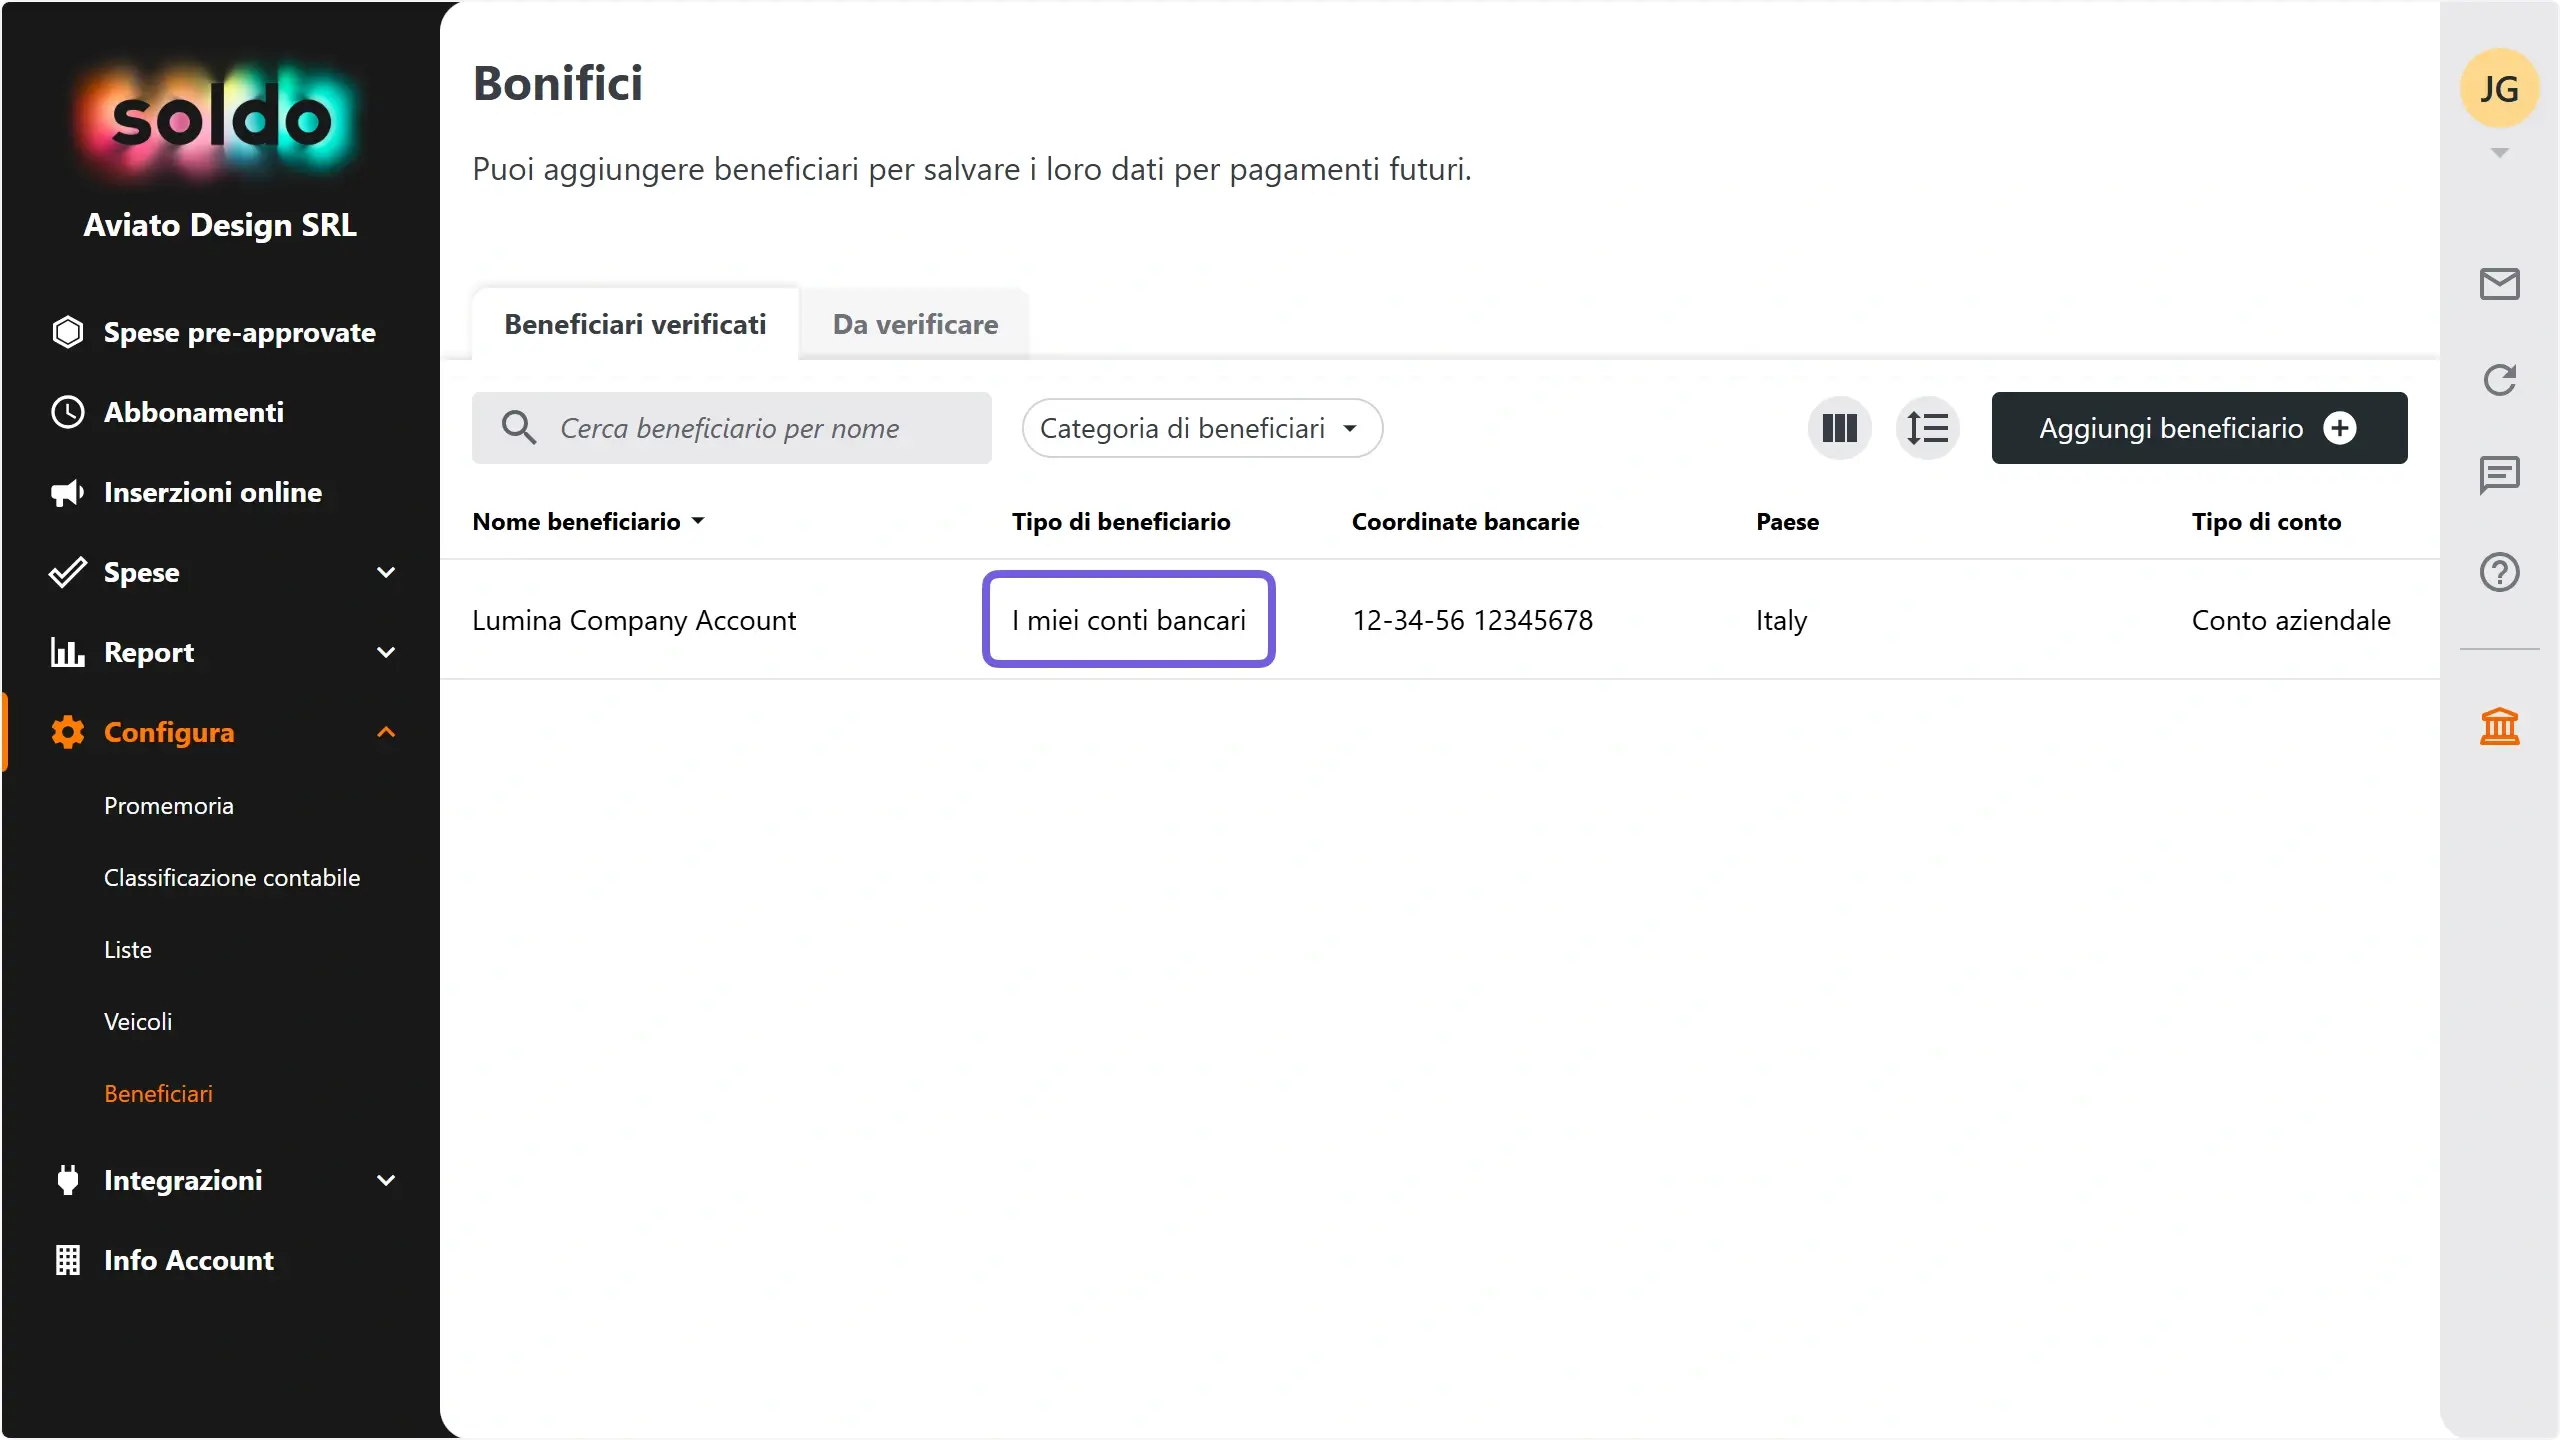Click the Spese double-check icon

[68, 572]
